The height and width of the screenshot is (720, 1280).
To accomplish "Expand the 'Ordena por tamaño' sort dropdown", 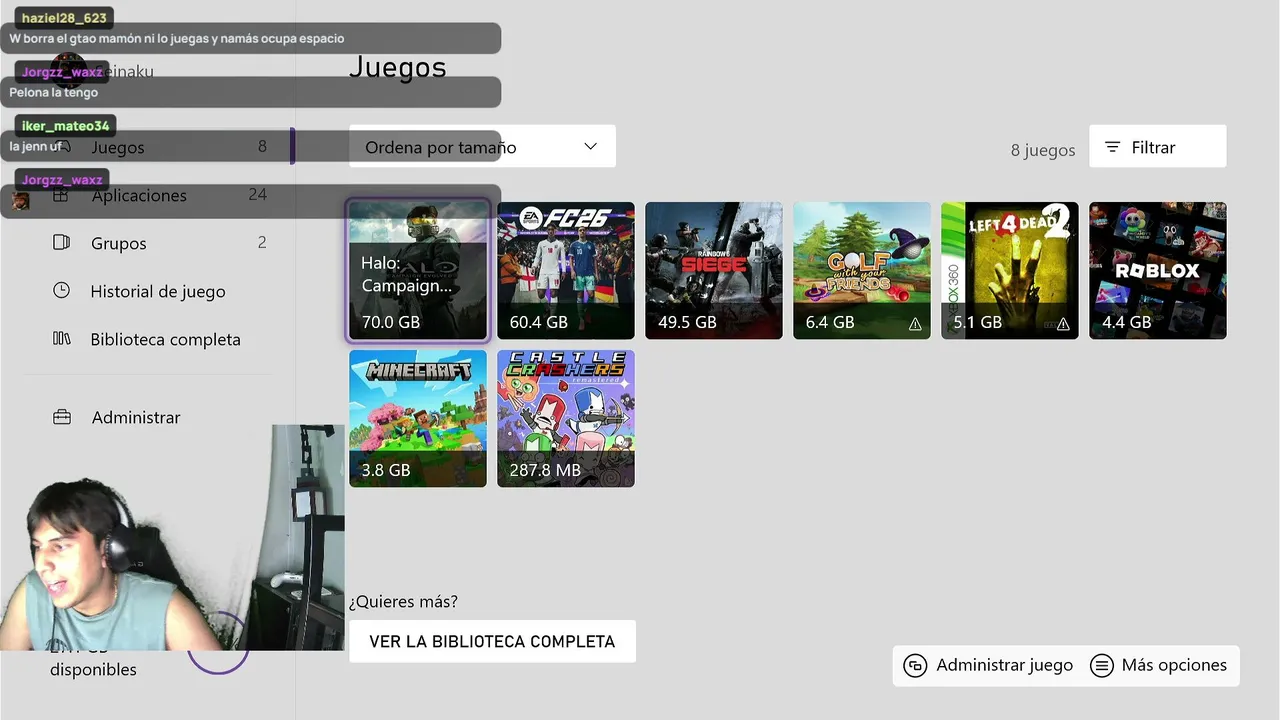I will 482,147.
